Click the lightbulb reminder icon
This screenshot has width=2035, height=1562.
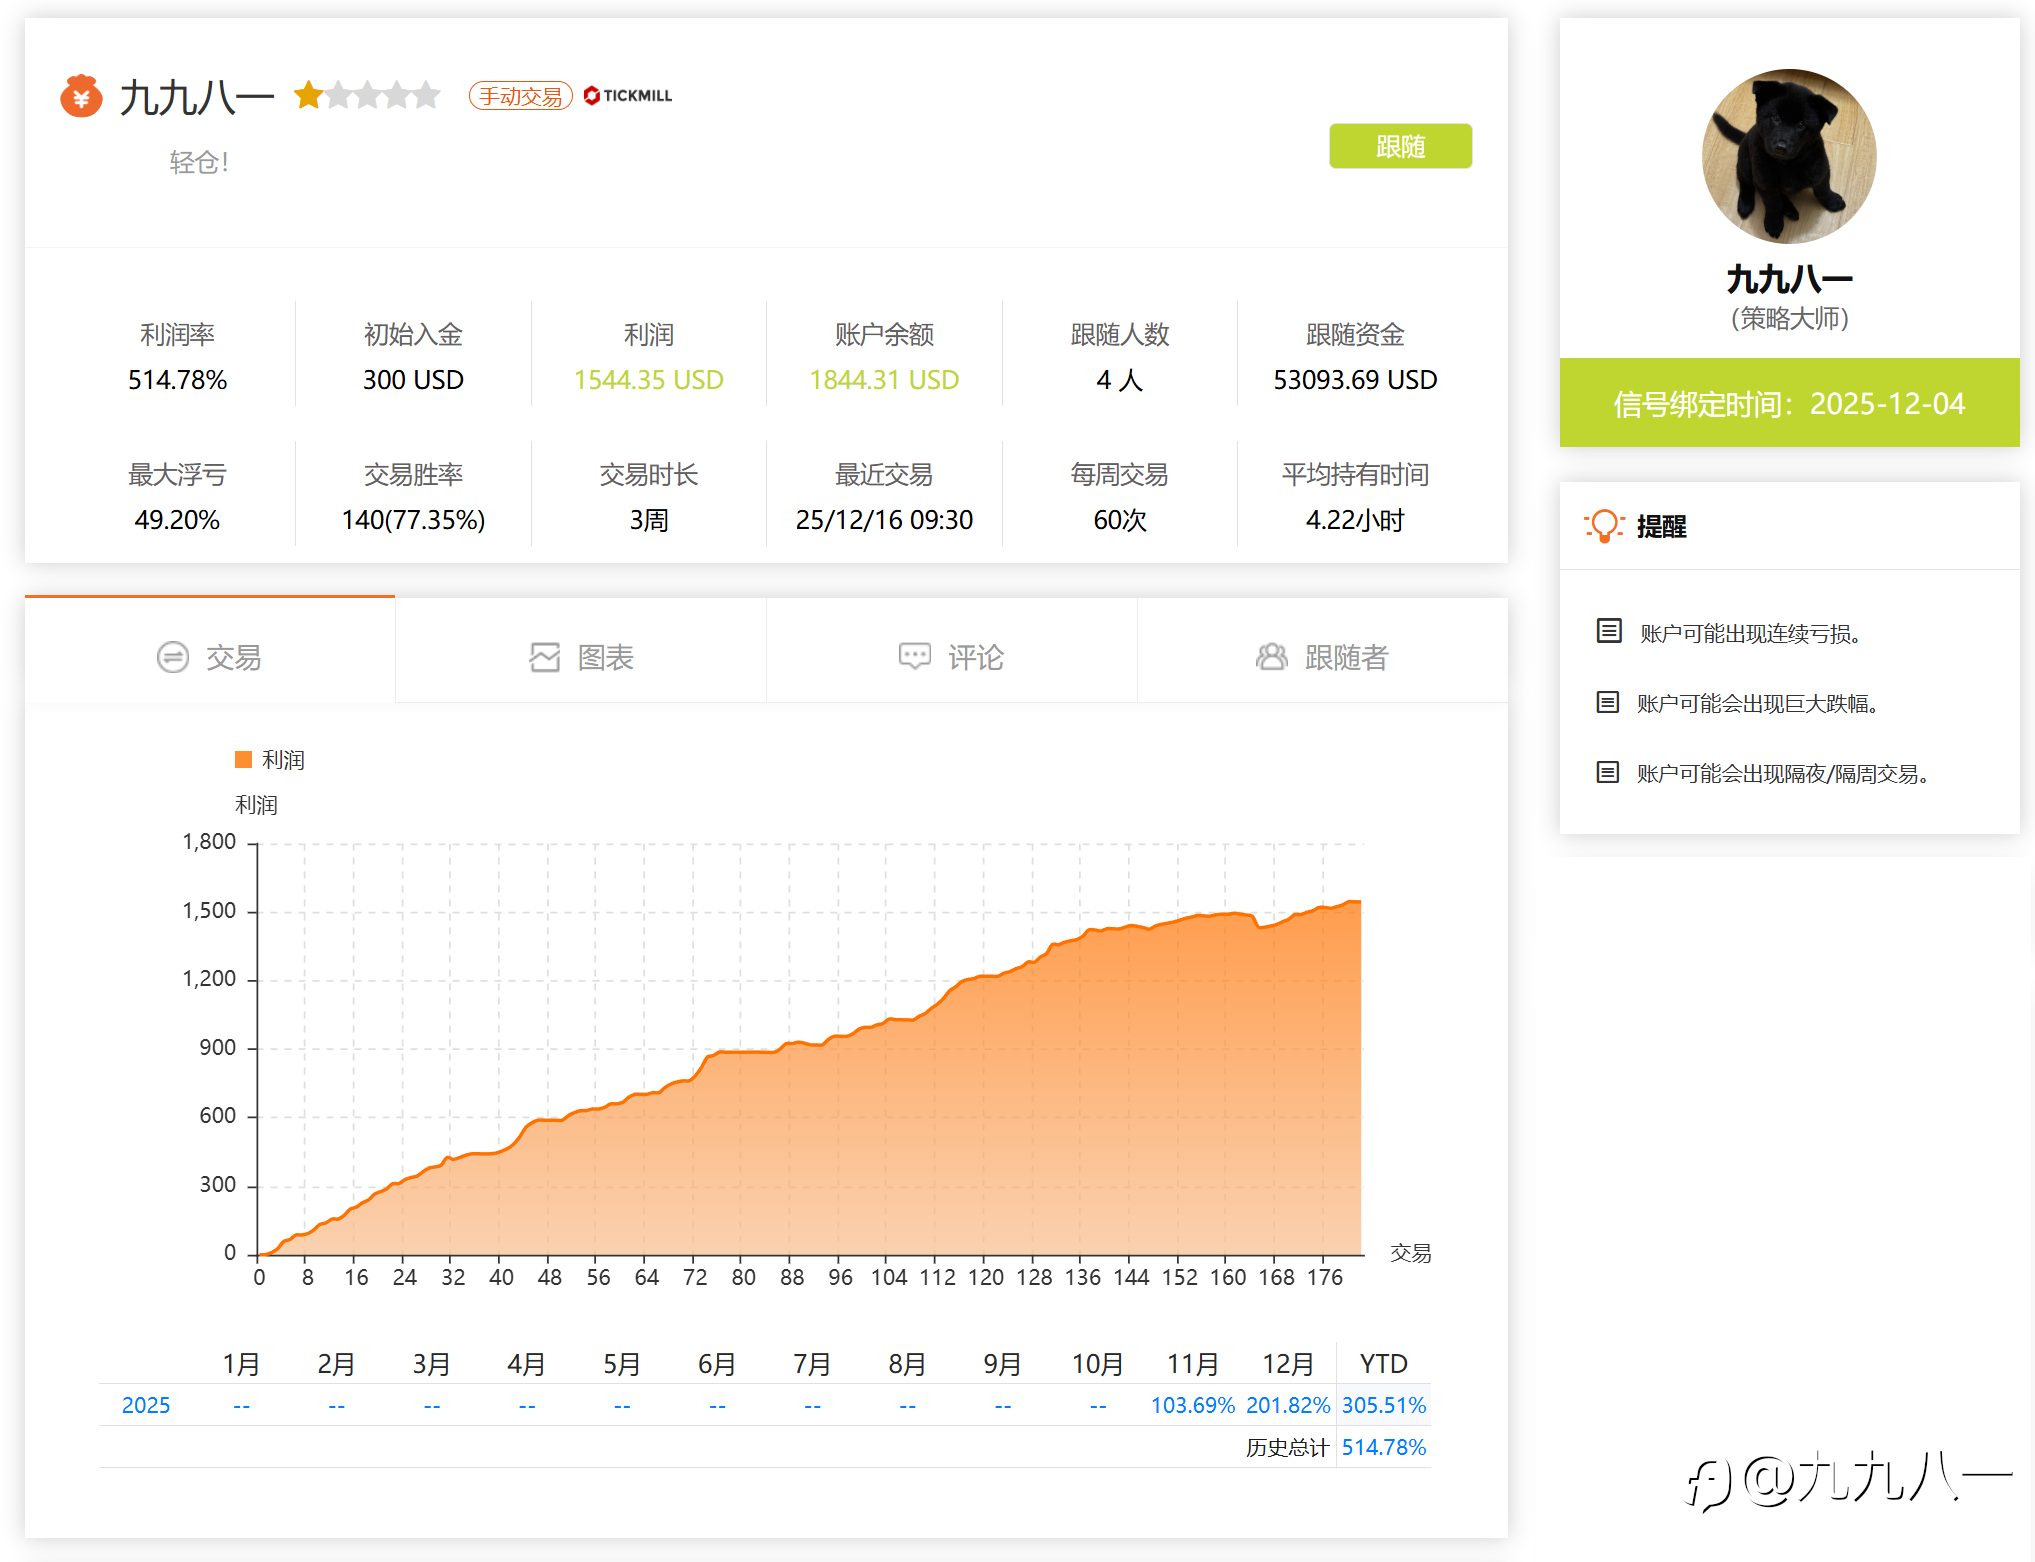1604,525
